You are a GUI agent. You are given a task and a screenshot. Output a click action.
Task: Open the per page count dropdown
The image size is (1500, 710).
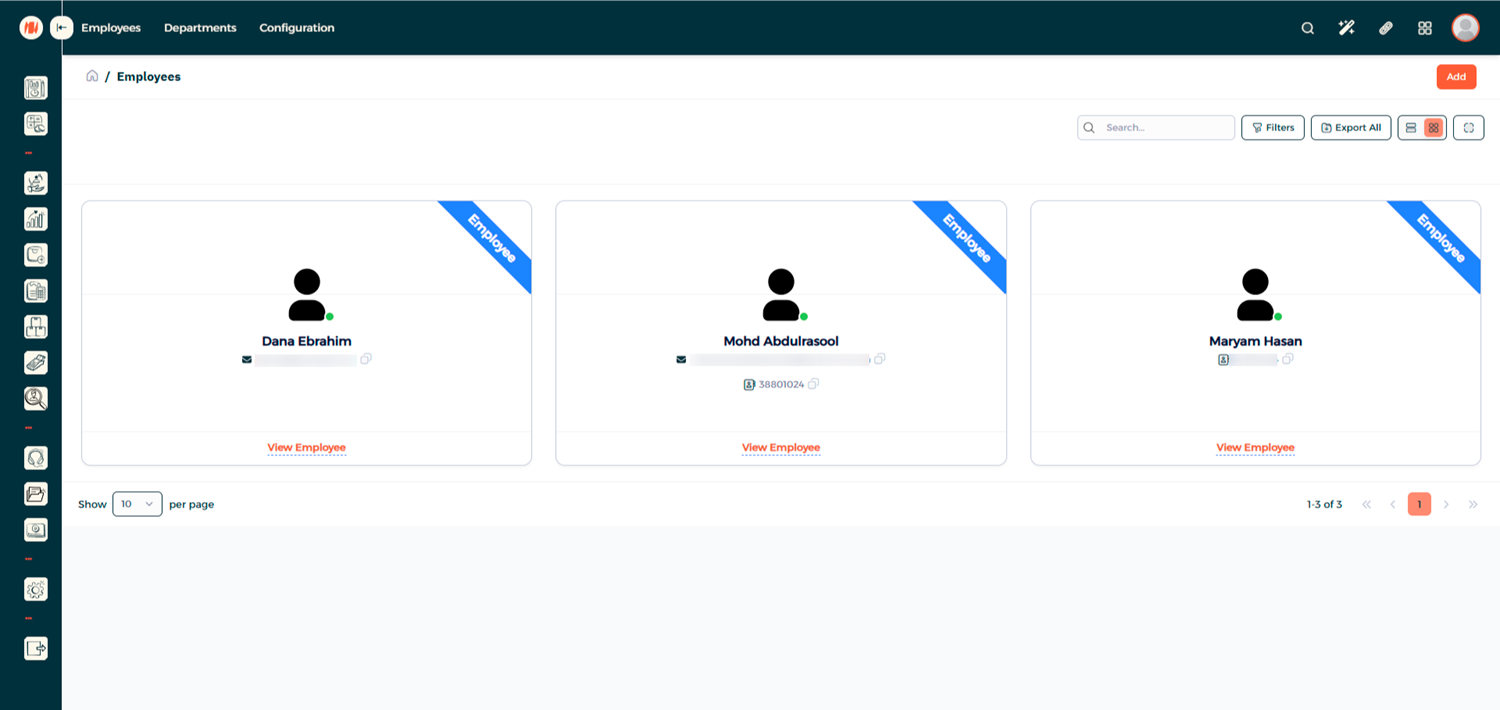pos(137,504)
